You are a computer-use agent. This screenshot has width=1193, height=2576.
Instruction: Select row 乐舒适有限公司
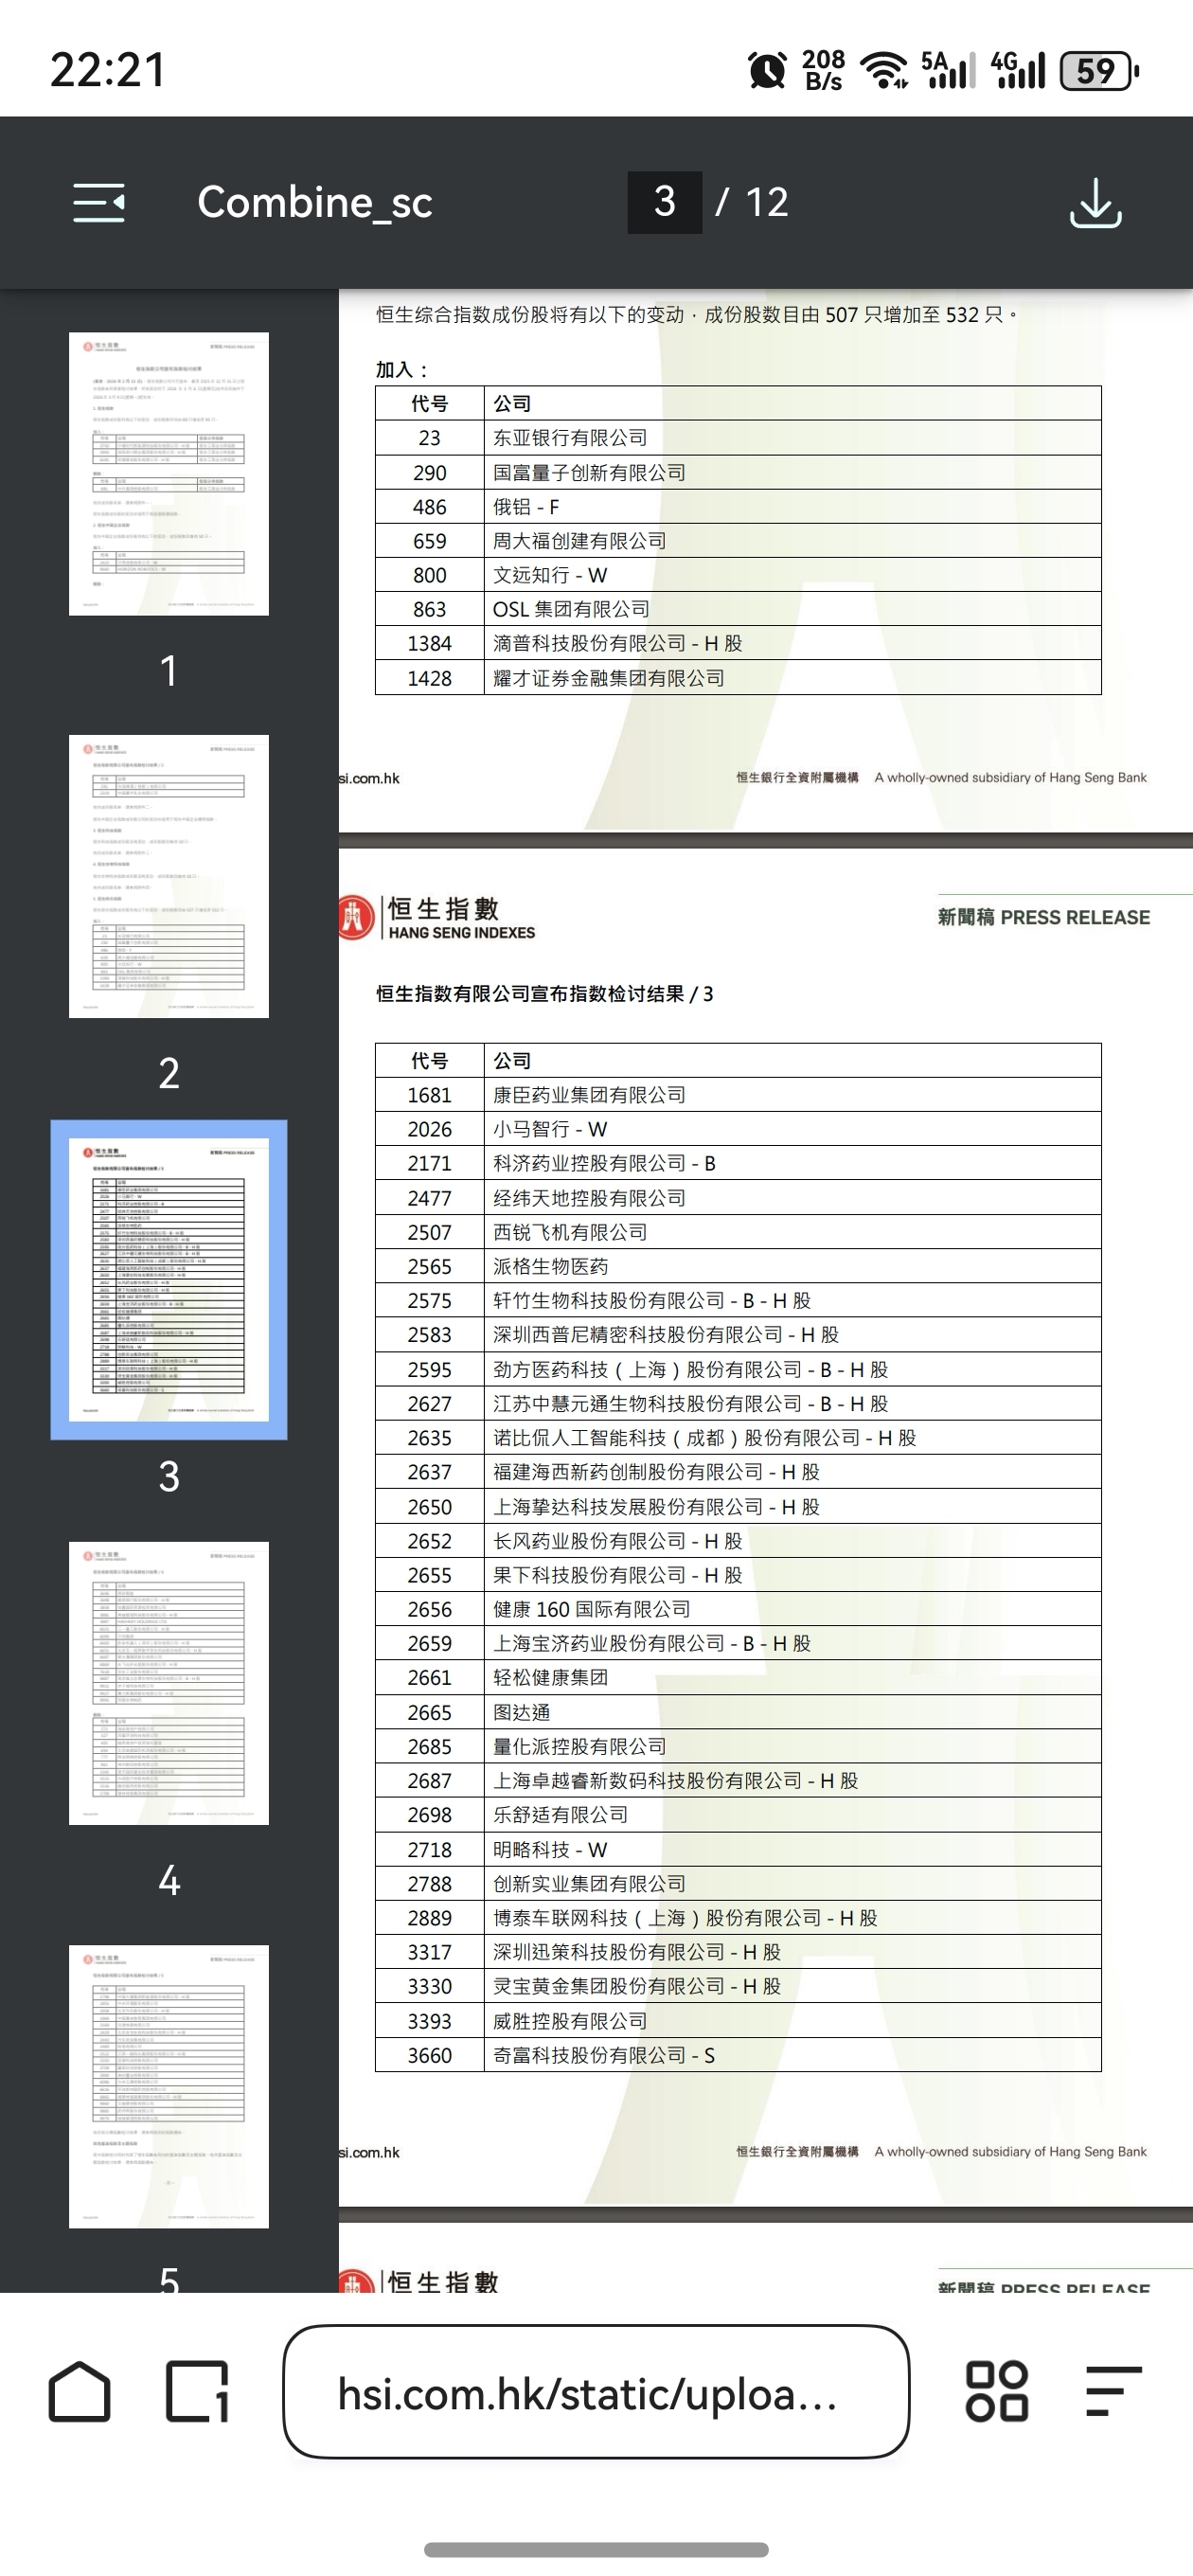738,1815
